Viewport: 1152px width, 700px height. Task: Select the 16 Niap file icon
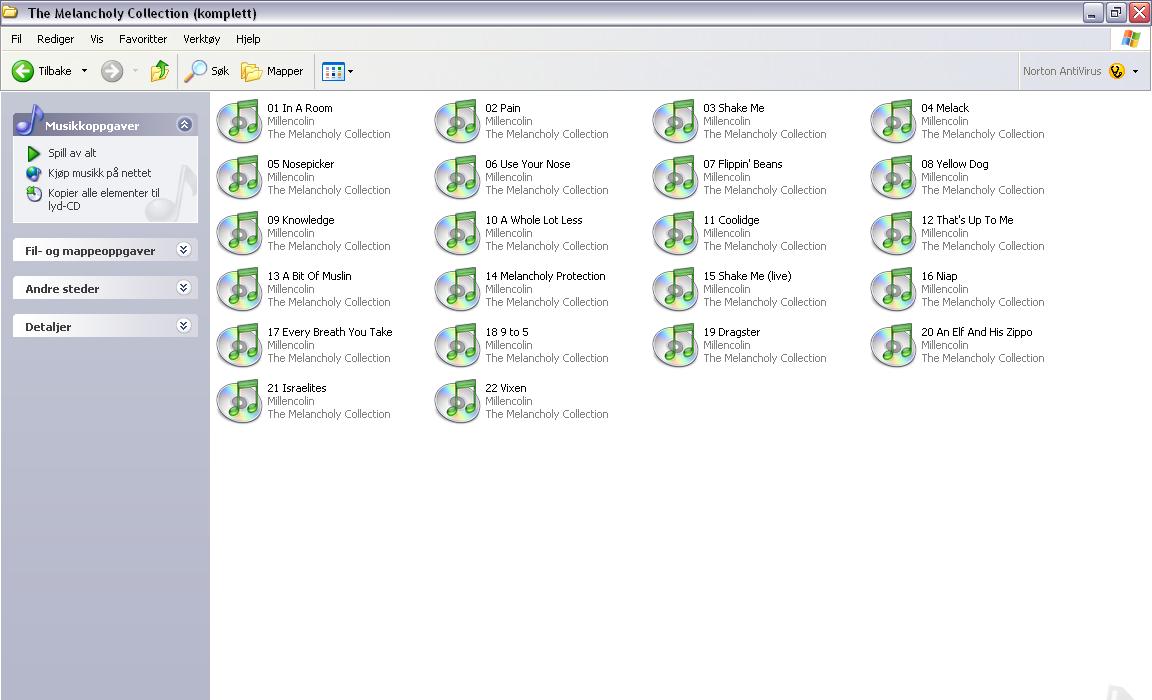[893, 289]
